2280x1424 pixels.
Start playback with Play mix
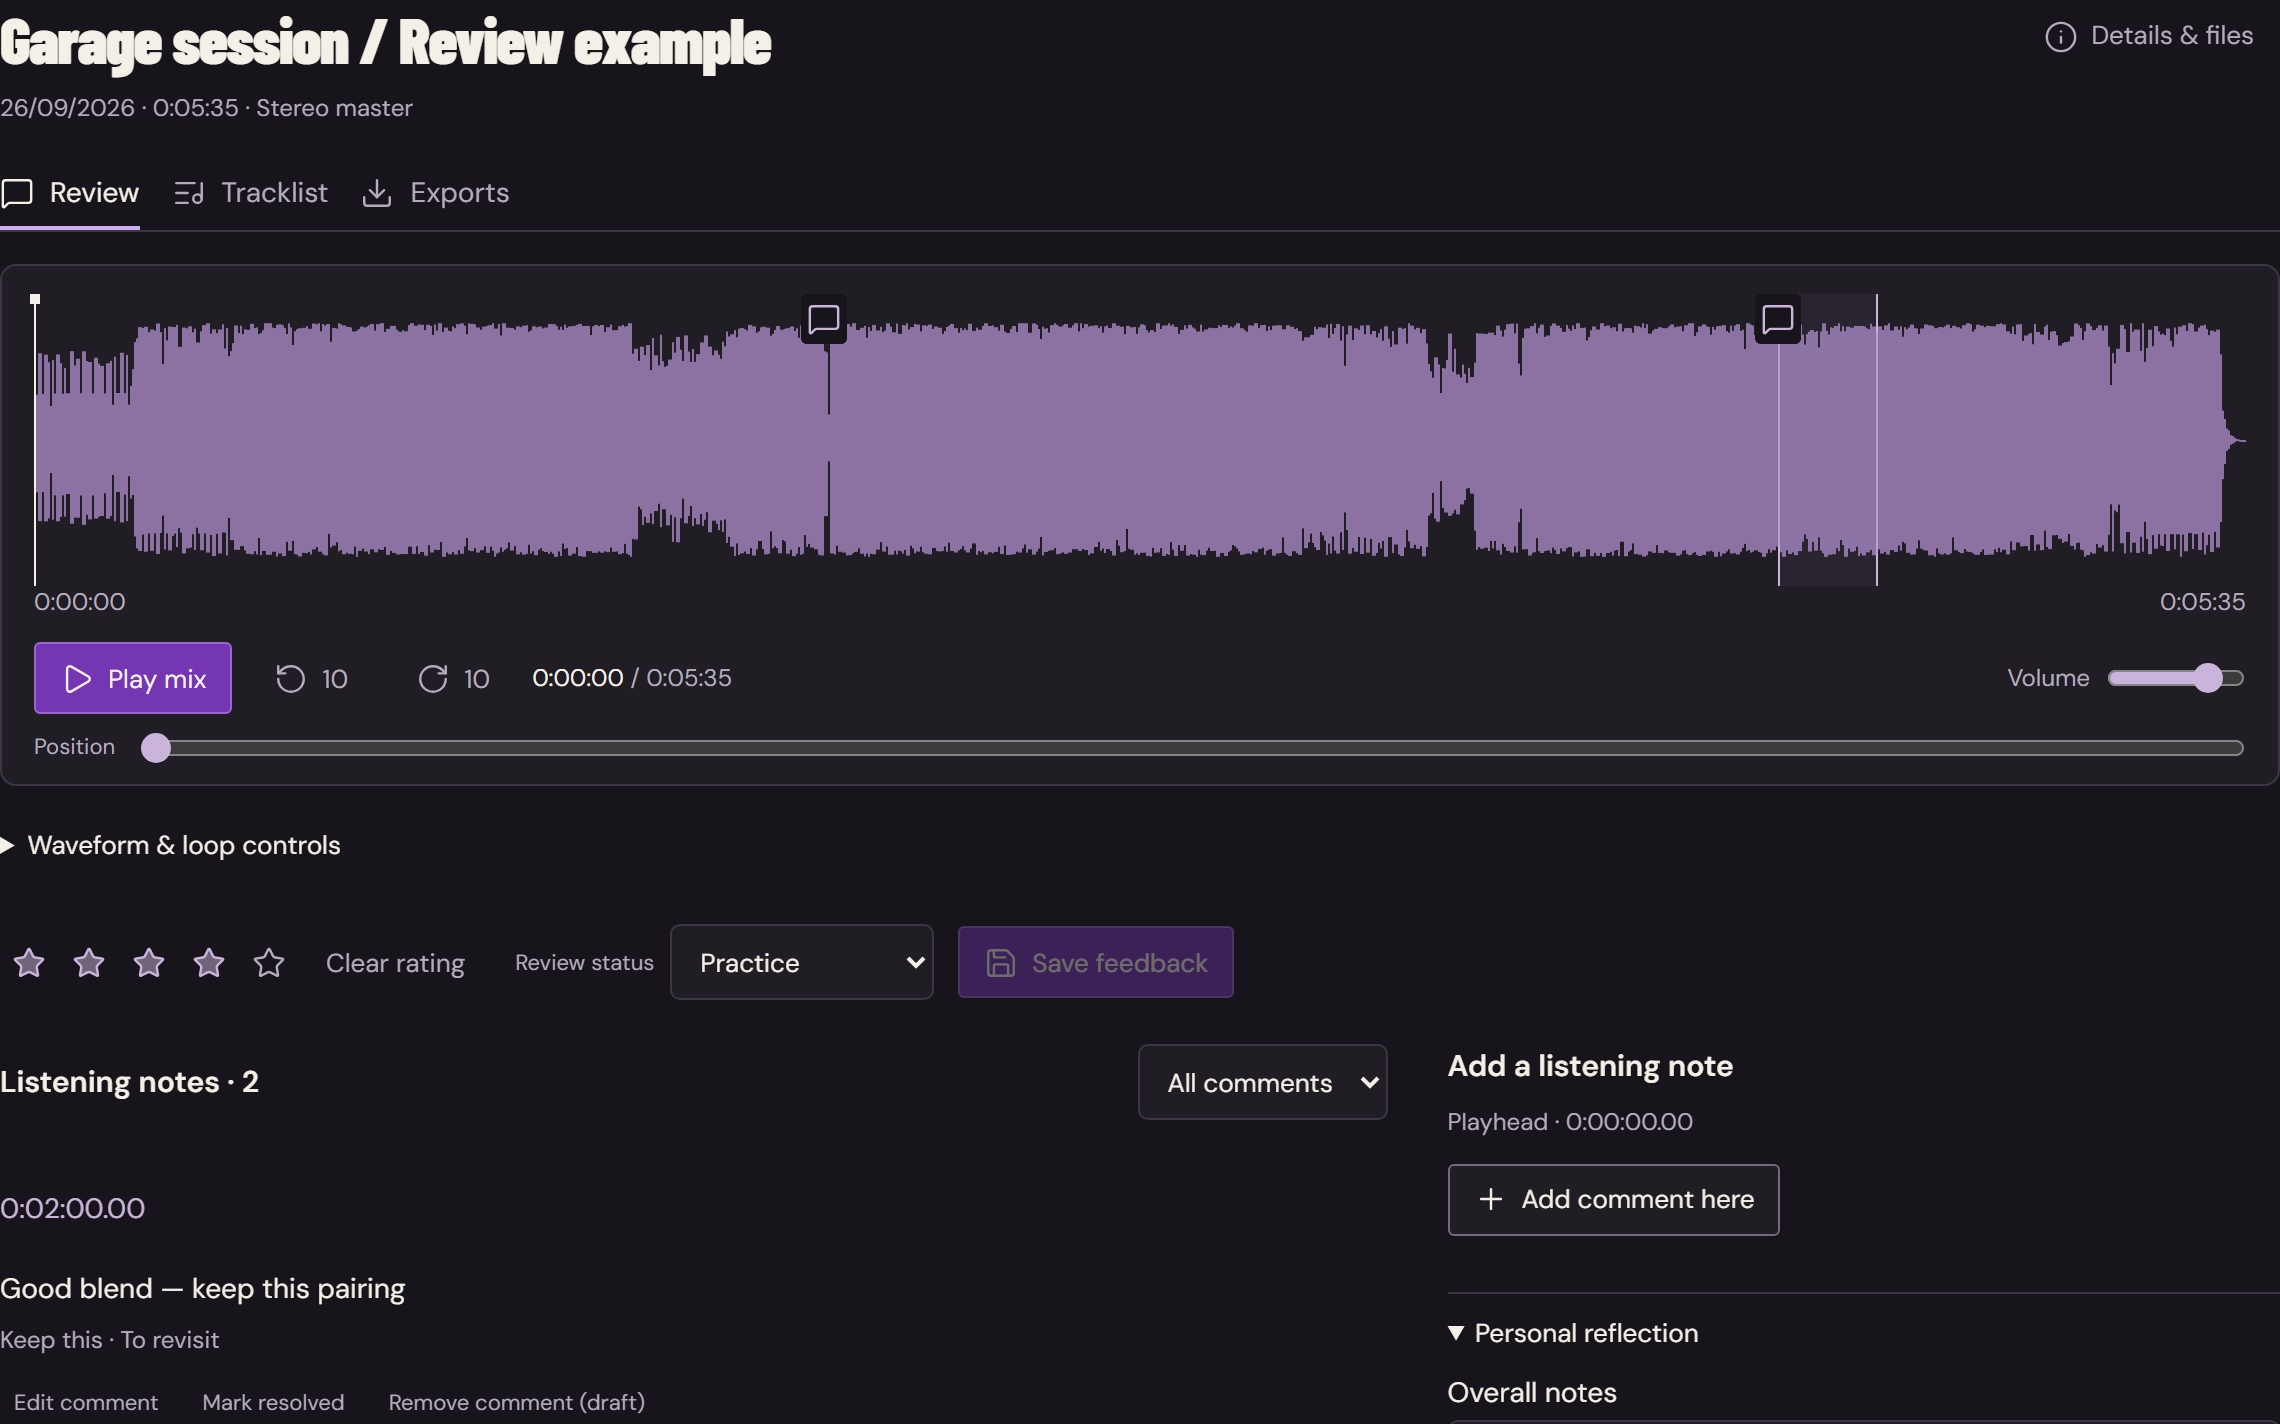tap(133, 678)
